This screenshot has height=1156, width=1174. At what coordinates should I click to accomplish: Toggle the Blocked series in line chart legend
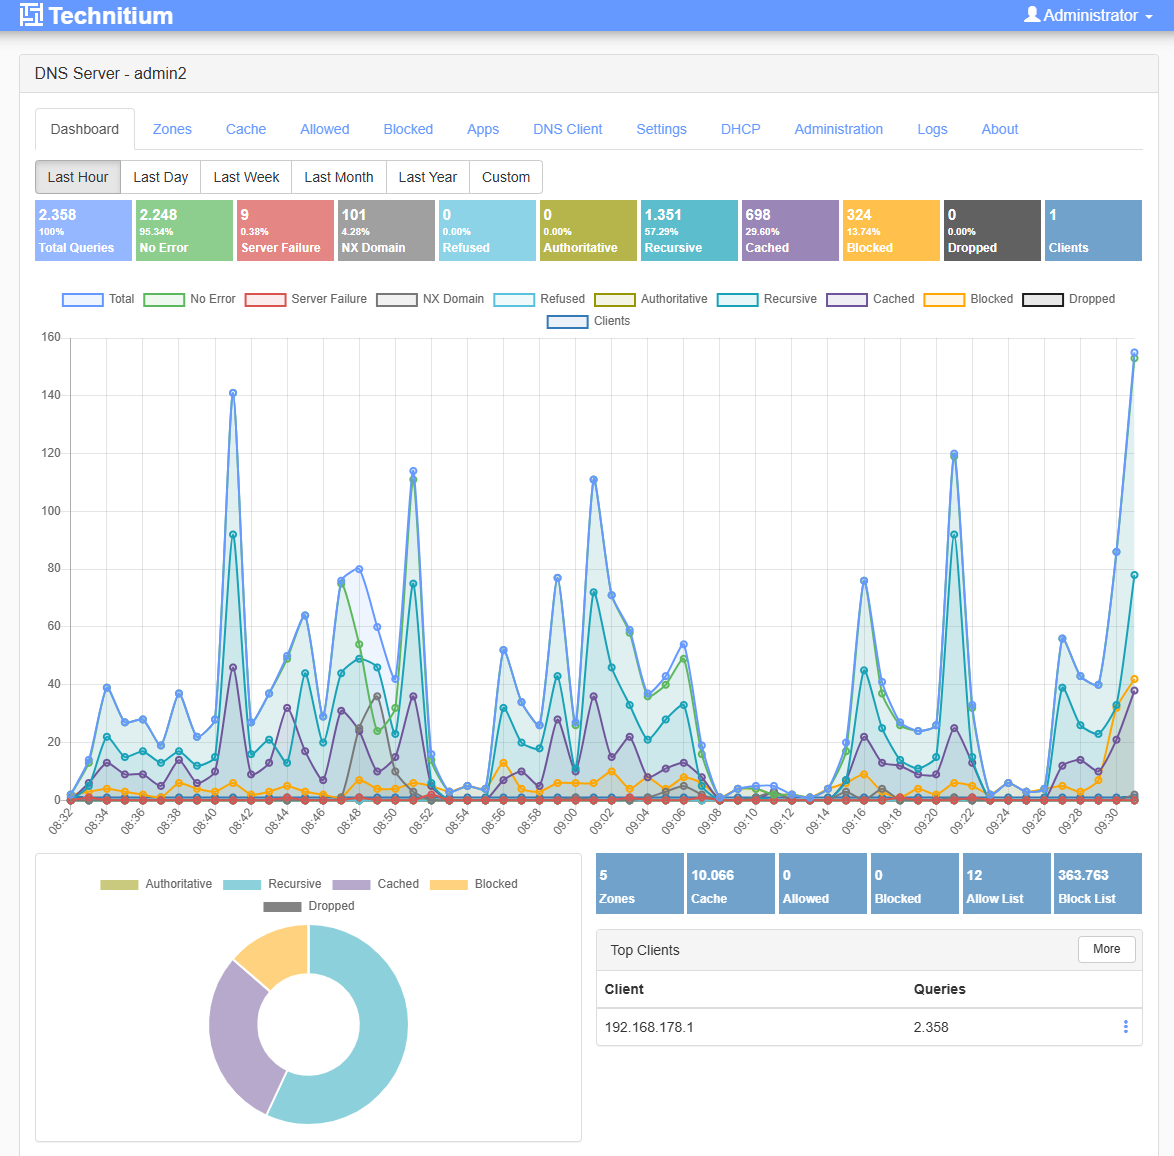968,299
